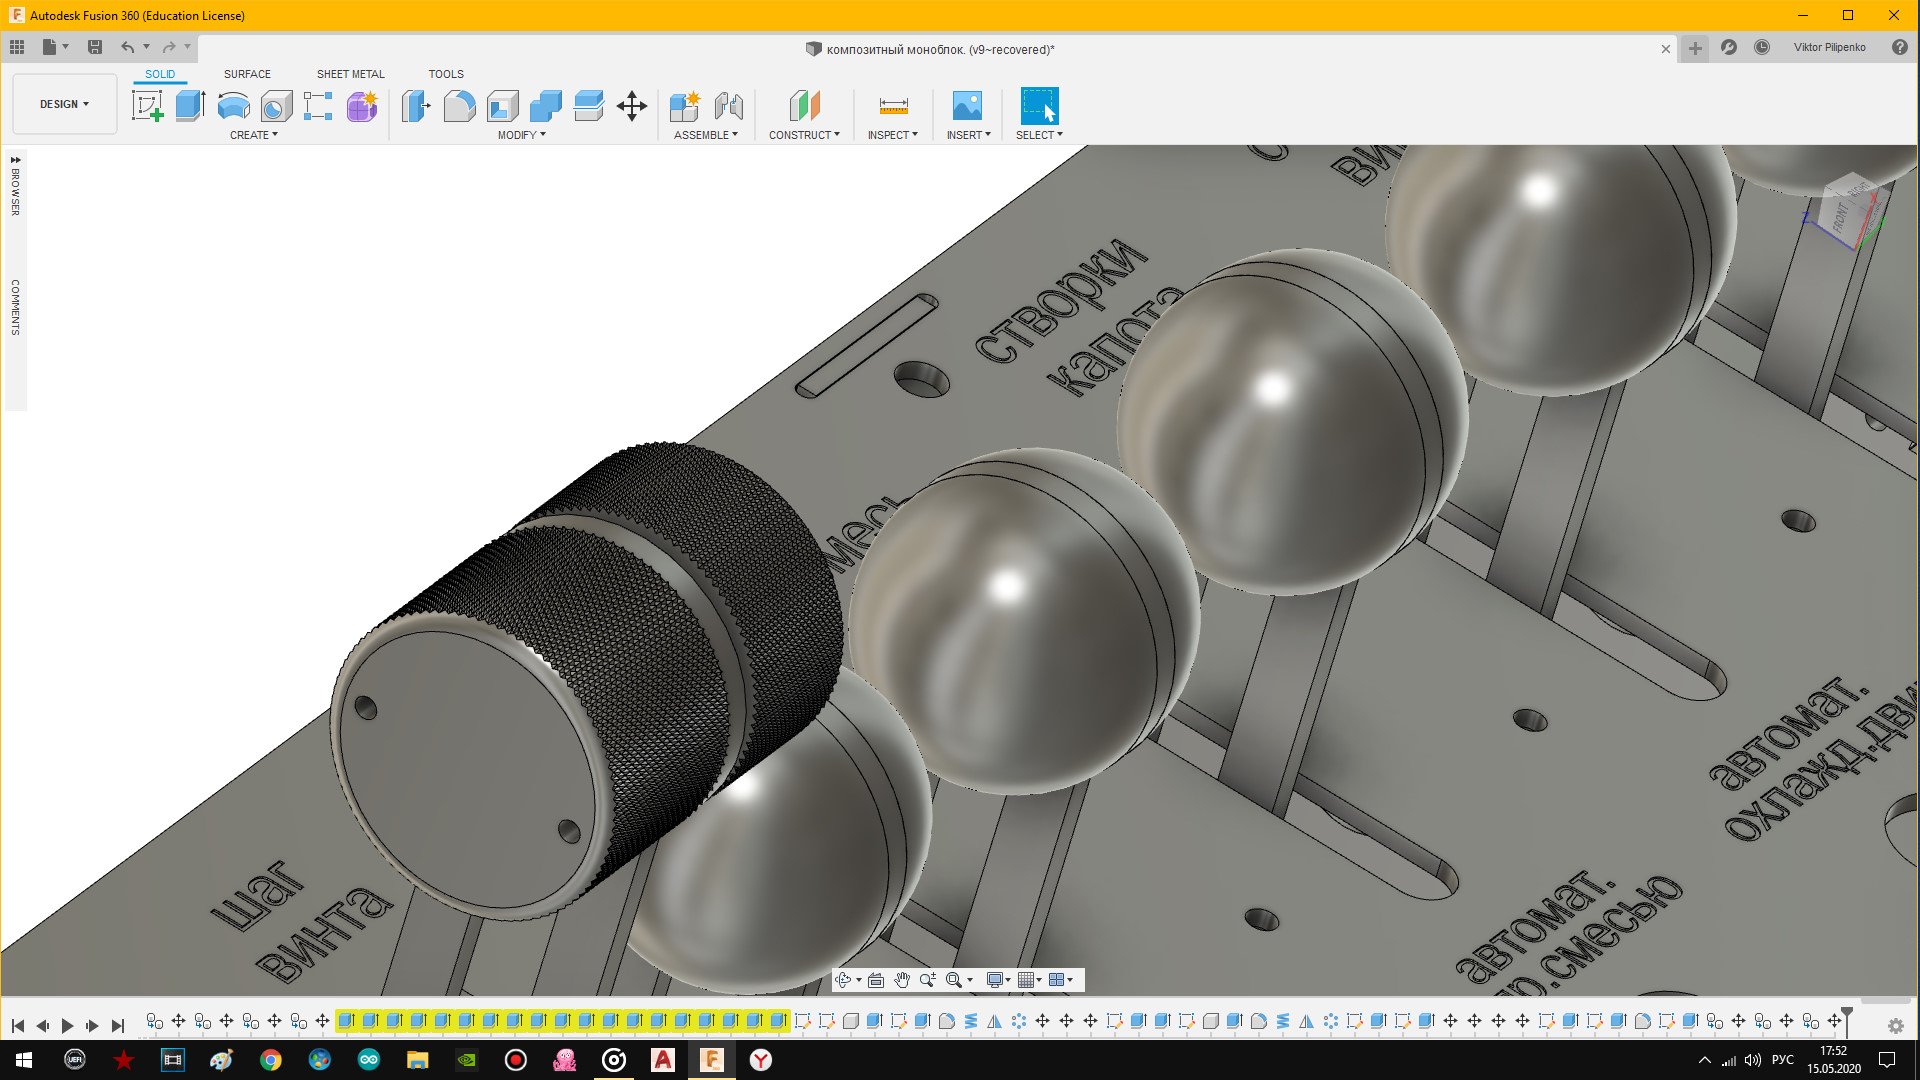The image size is (1920, 1080).
Task: Click the Extrude tool icon
Action: [190, 106]
